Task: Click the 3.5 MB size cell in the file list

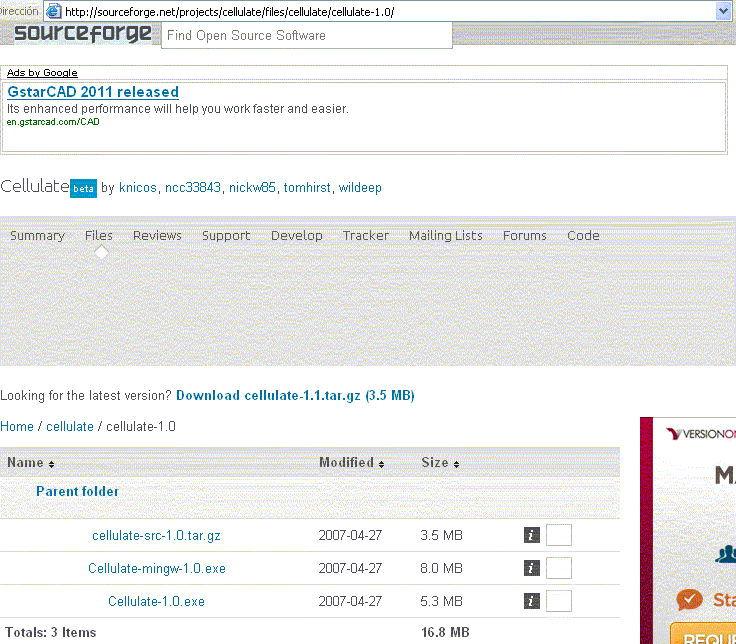Action: (x=441, y=535)
